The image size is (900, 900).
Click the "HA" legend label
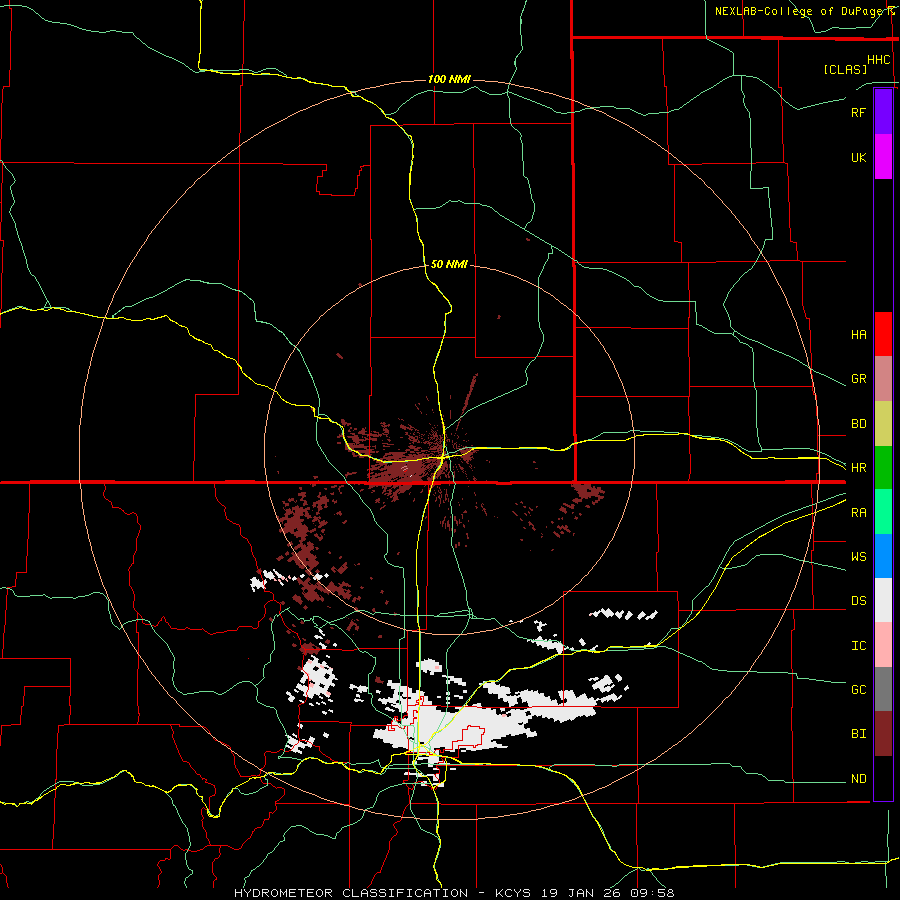click(859, 334)
